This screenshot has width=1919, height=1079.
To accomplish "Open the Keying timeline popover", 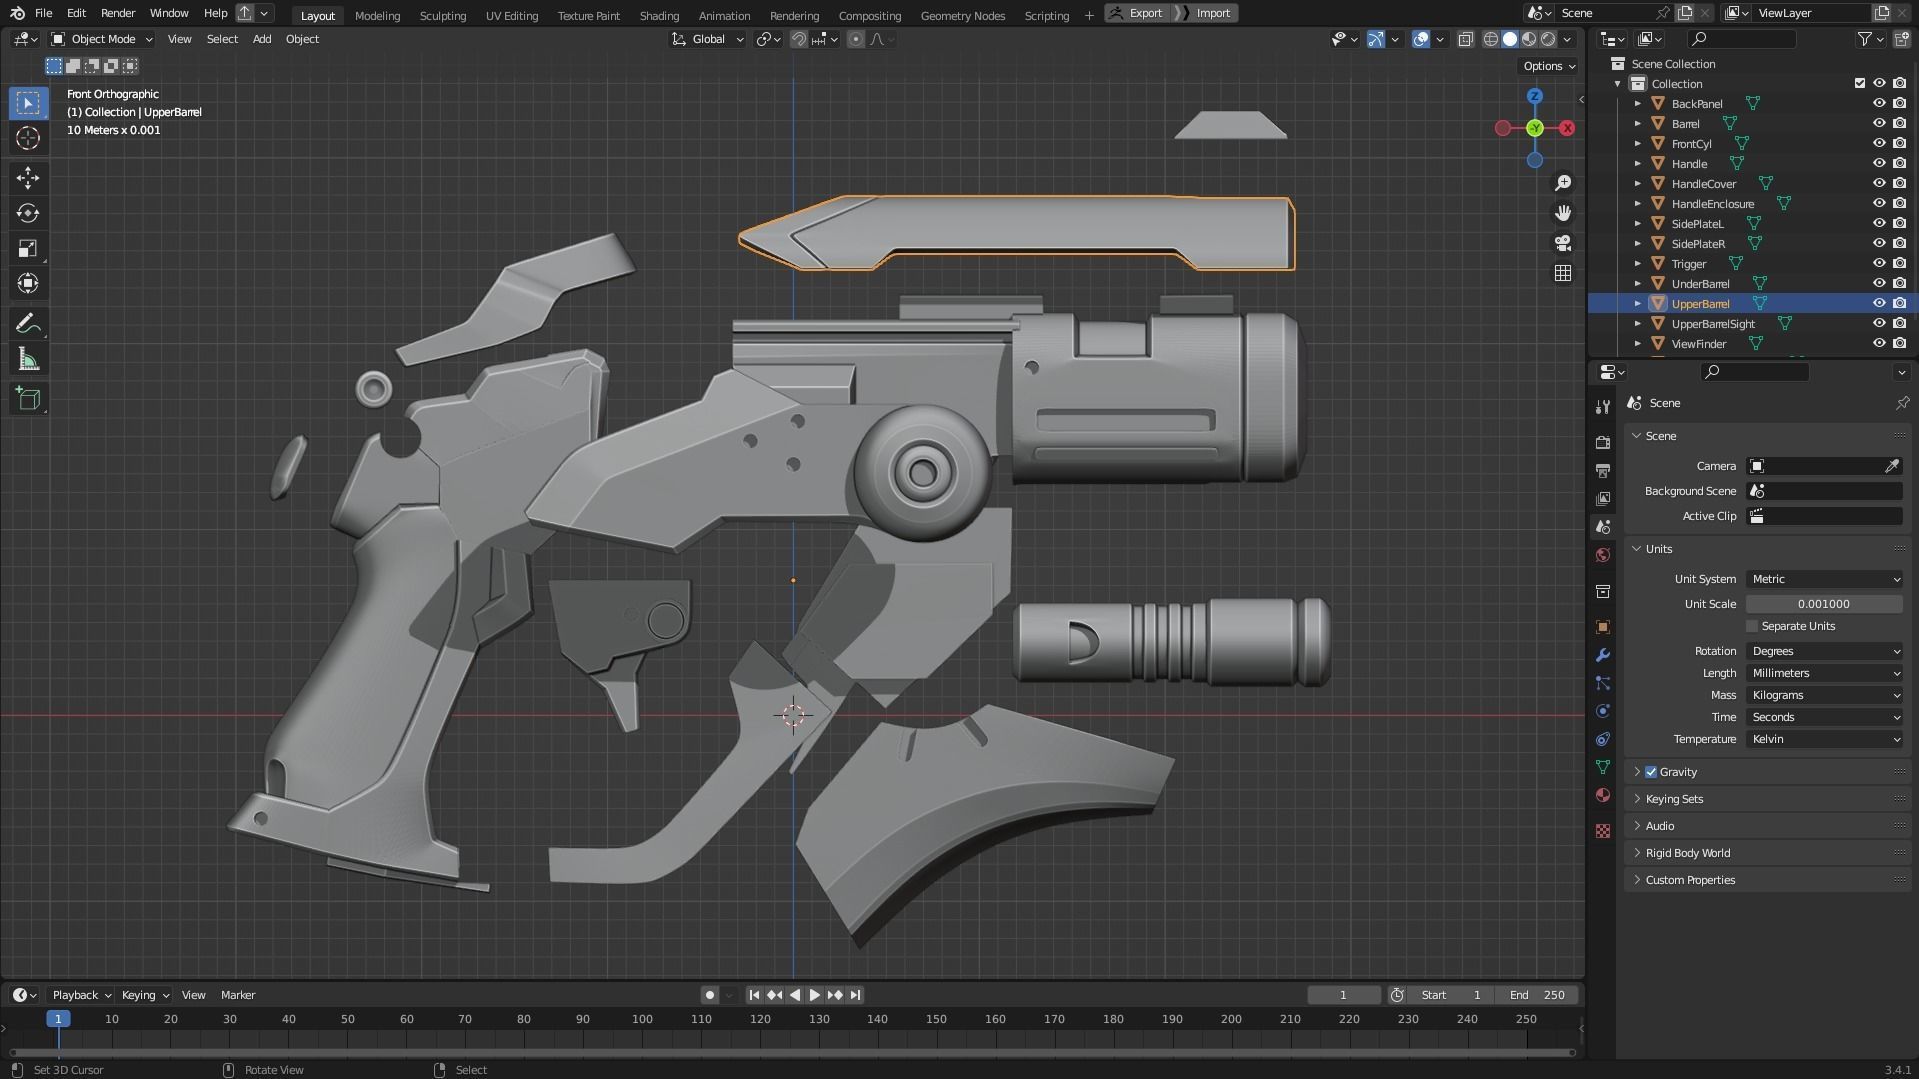I will [x=145, y=995].
